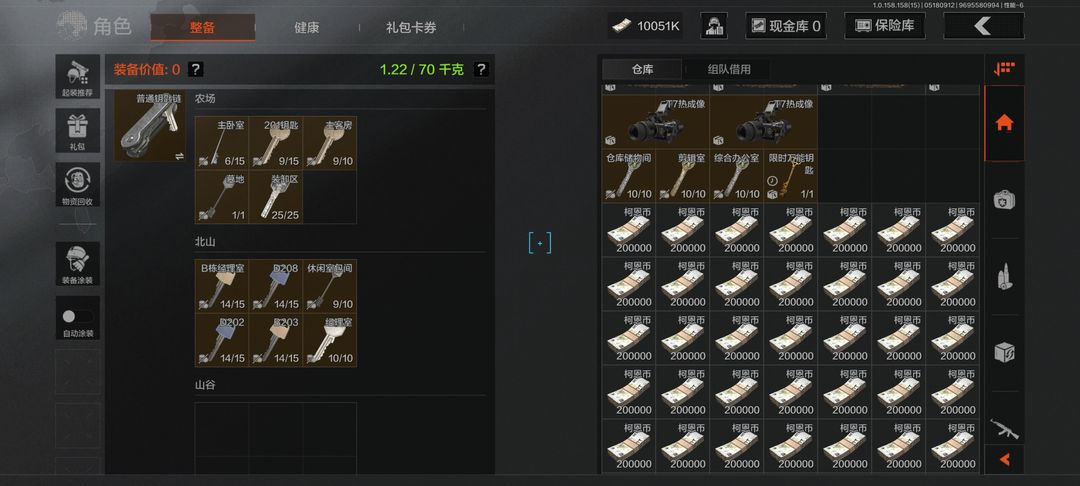Switch to the 健康 tab
1080x486 pixels.
point(307,28)
